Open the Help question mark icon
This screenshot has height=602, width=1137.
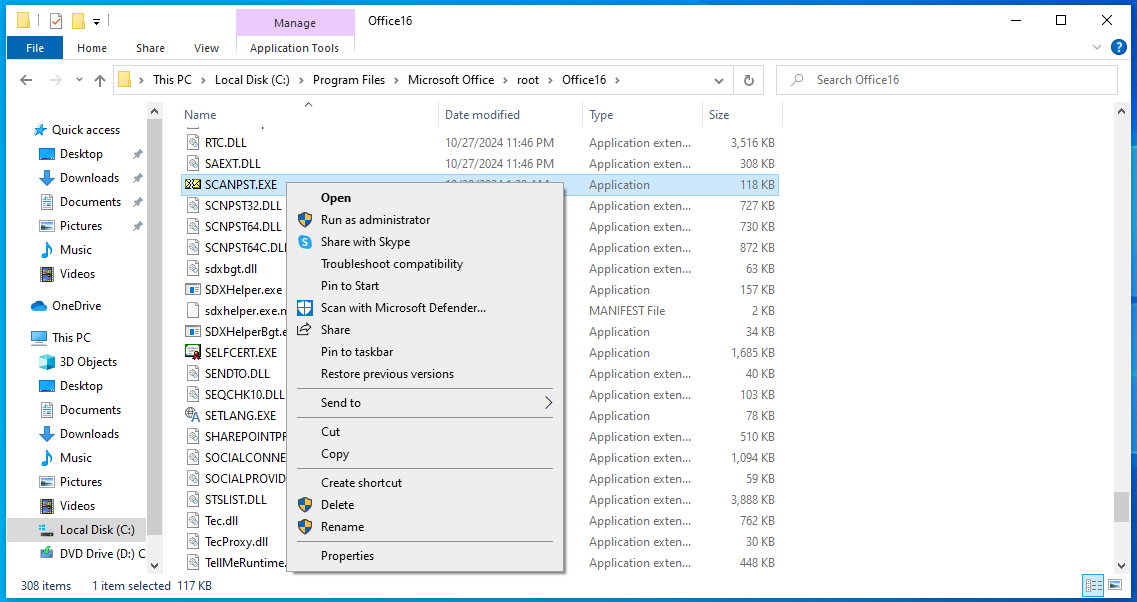pyautogui.click(x=1118, y=47)
